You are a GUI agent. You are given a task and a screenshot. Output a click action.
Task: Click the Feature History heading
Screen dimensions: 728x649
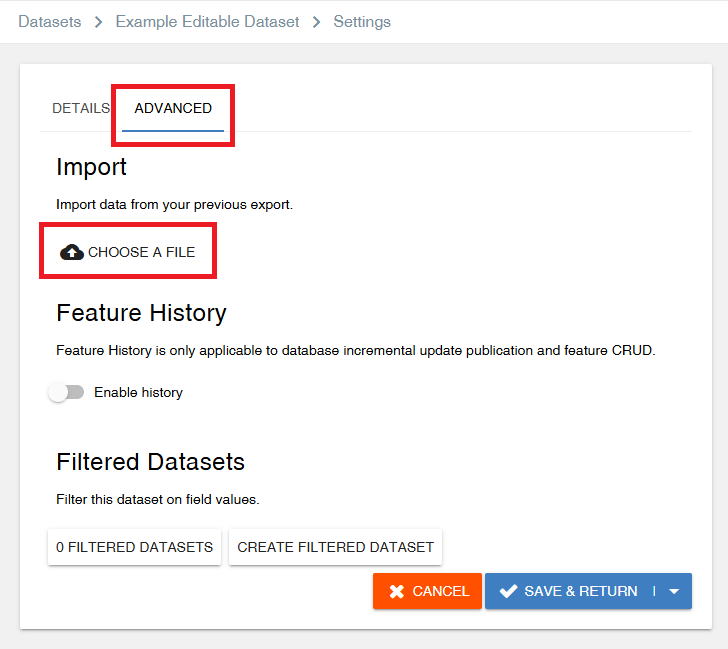point(141,312)
